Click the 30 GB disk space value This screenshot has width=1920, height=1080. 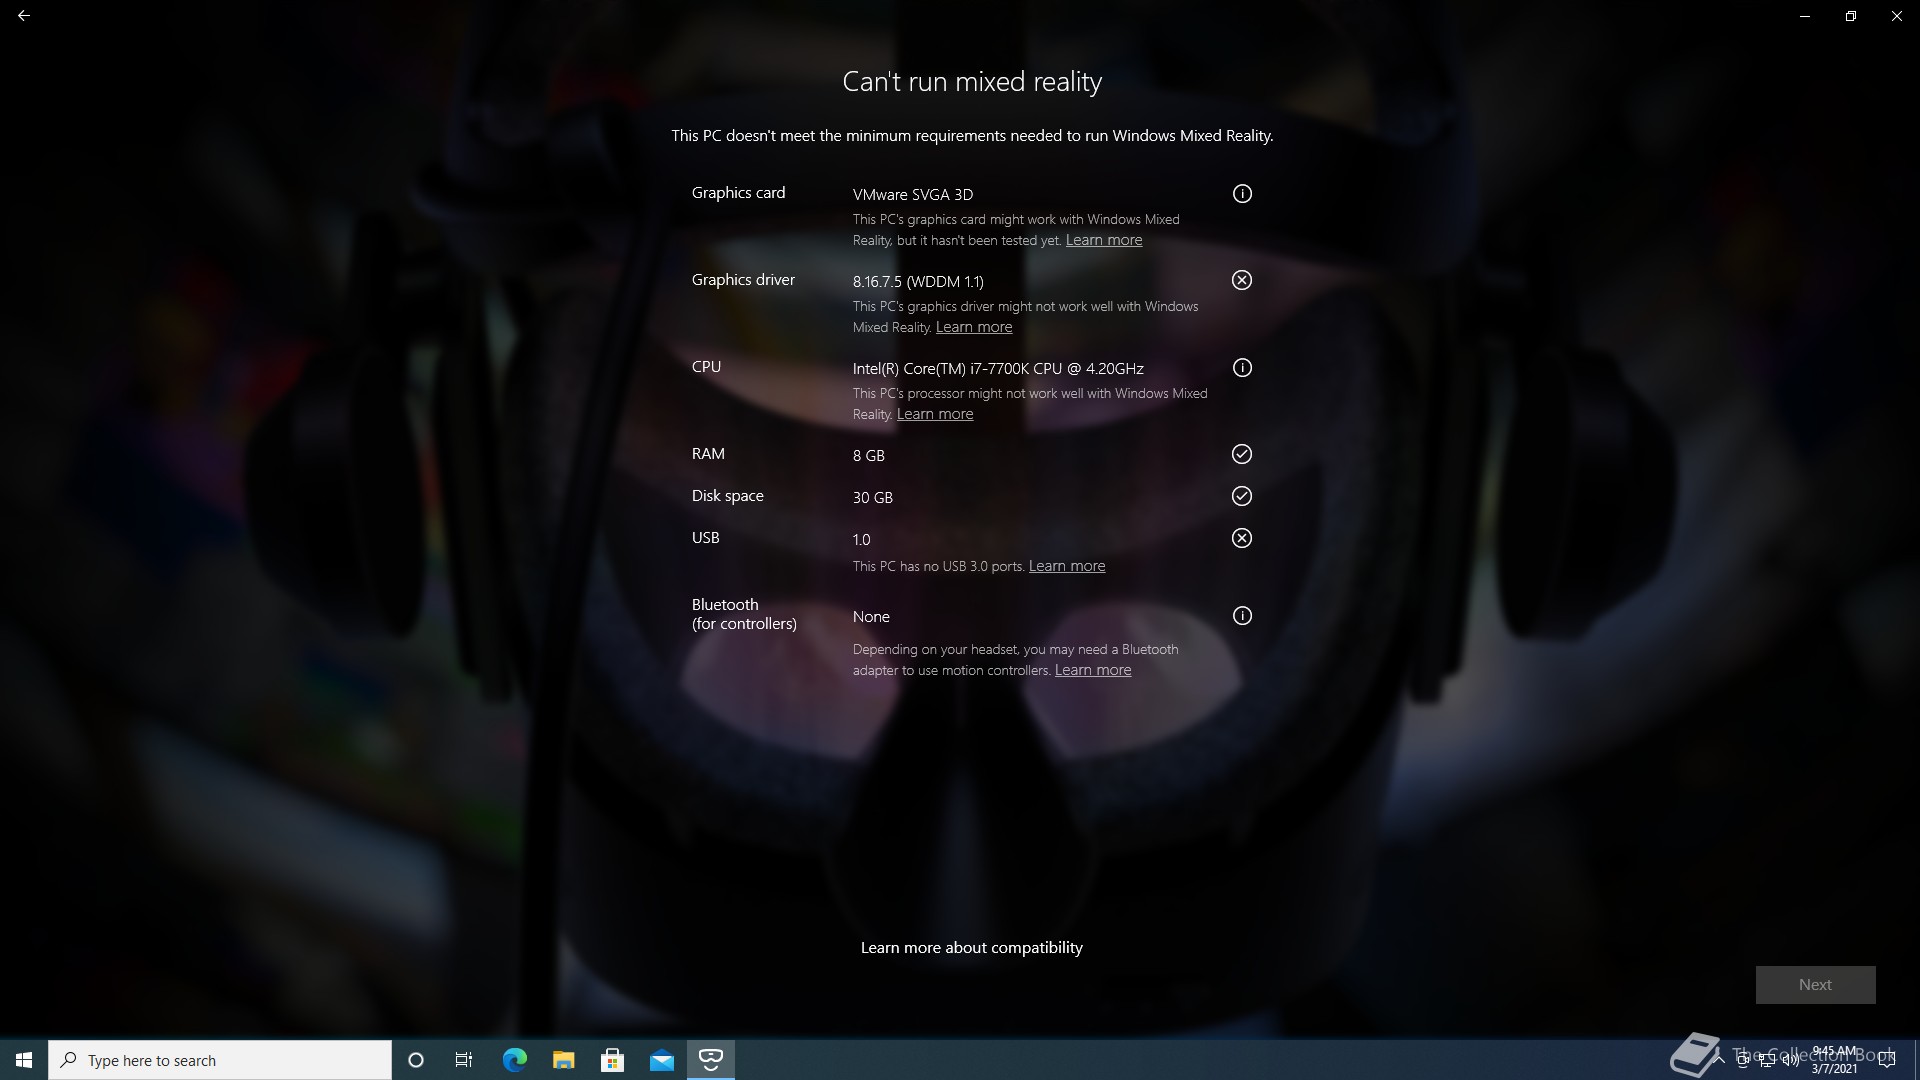click(873, 498)
